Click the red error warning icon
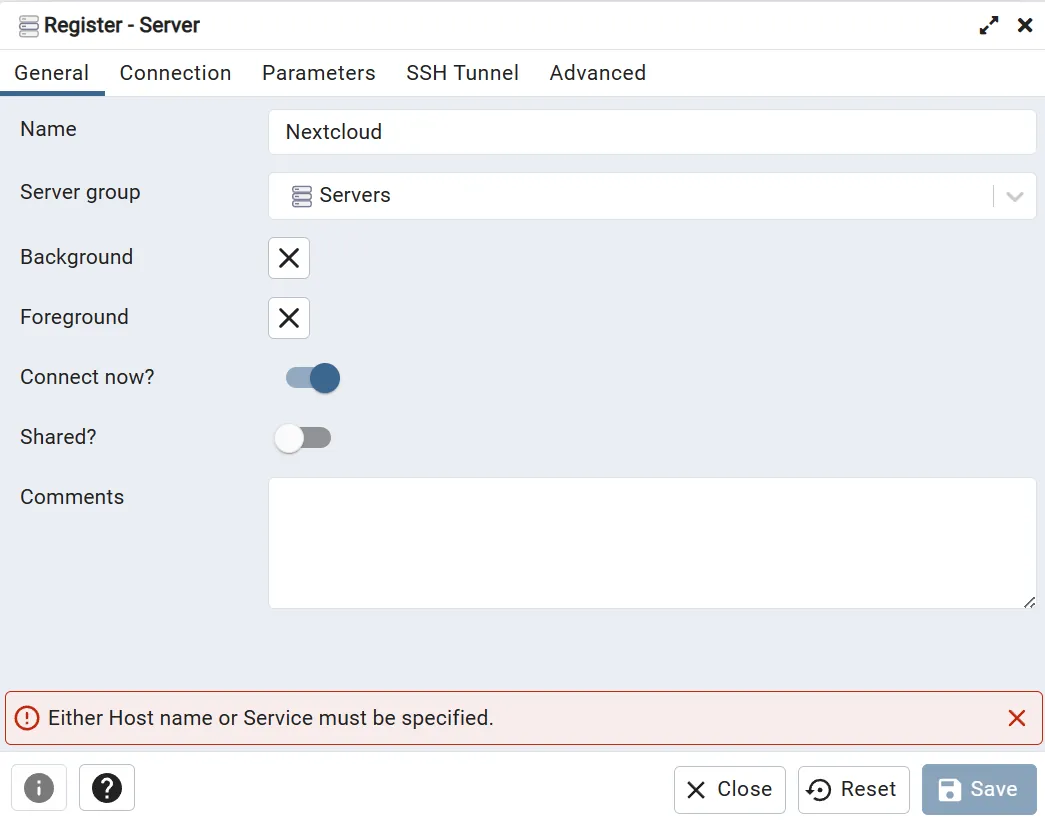This screenshot has width=1045, height=826. click(28, 718)
